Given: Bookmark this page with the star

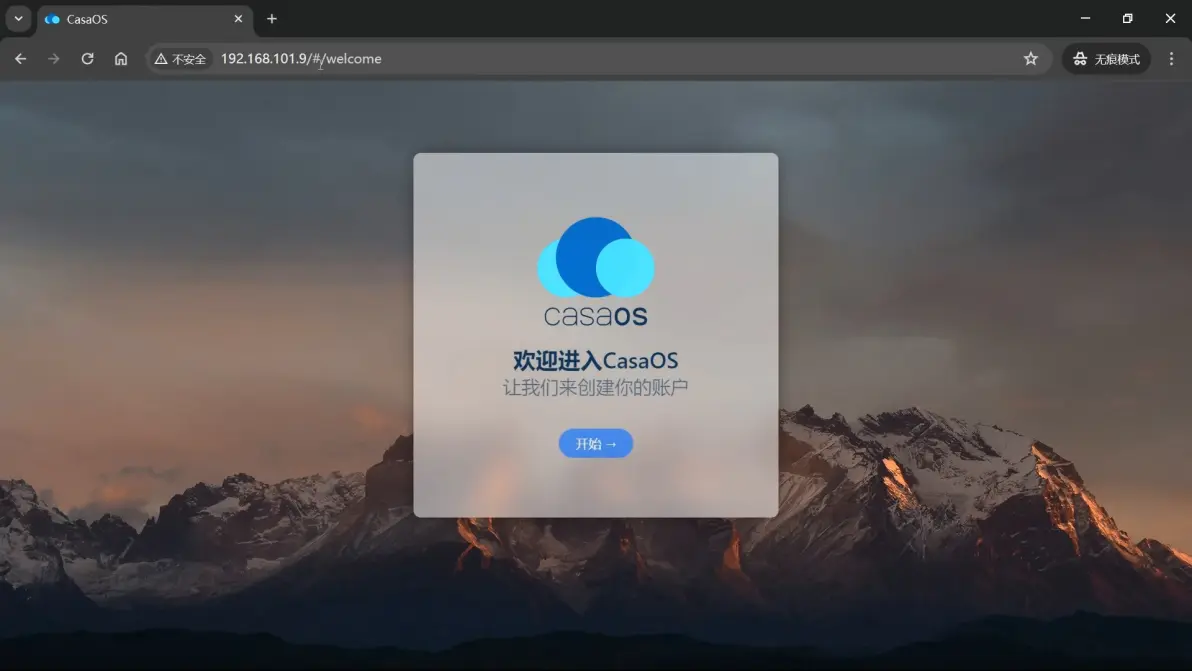Looking at the screenshot, I should click(x=1031, y=59).
